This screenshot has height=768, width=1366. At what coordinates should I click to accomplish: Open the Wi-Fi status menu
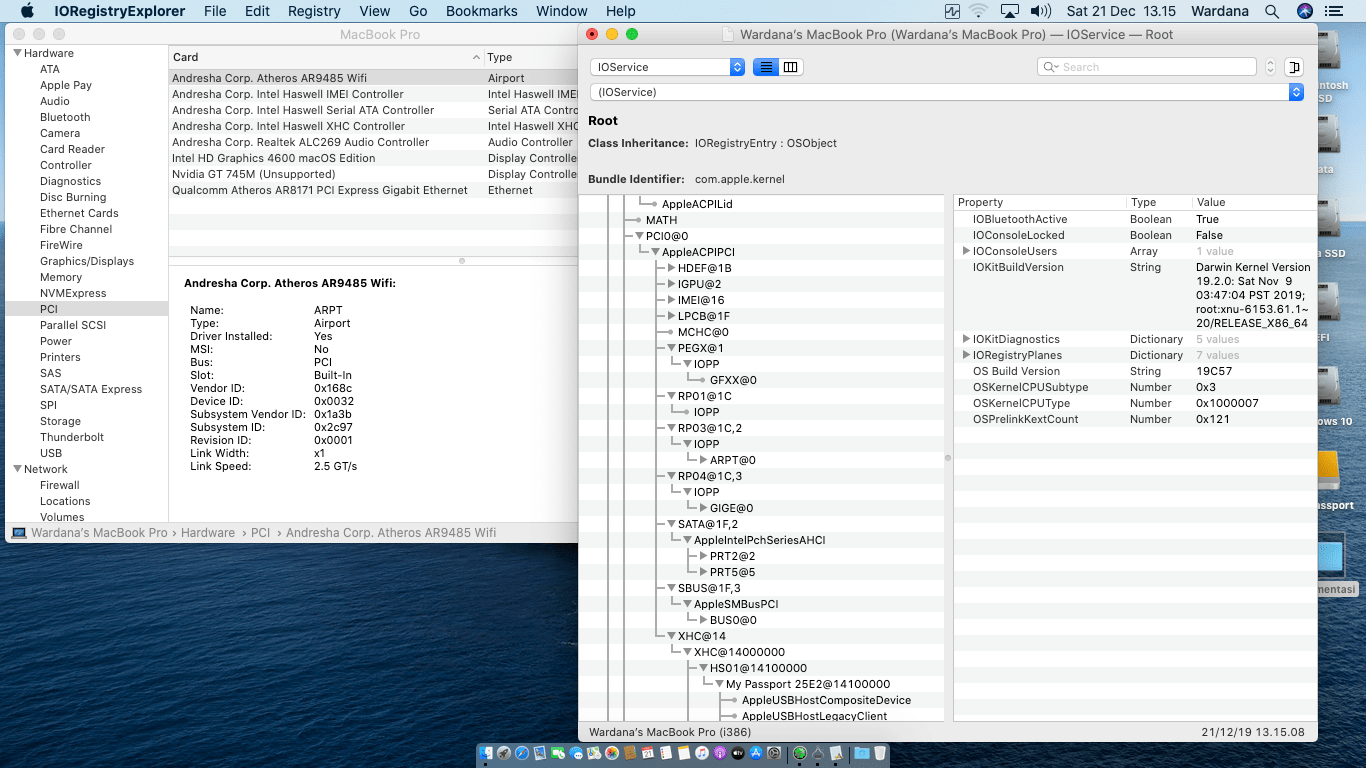click(979, 11)
